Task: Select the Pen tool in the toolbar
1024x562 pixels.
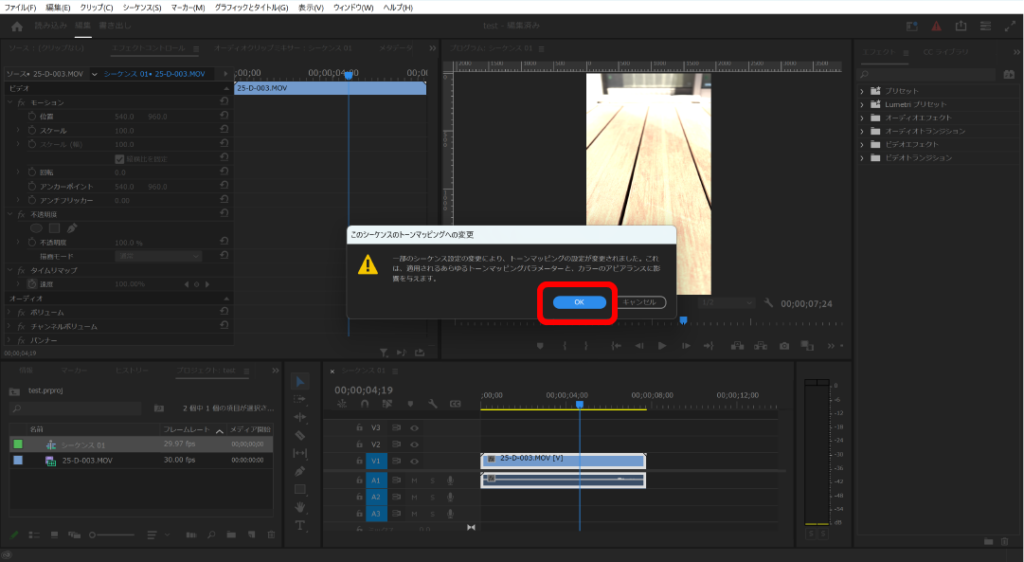Action: tap(300, 471)
